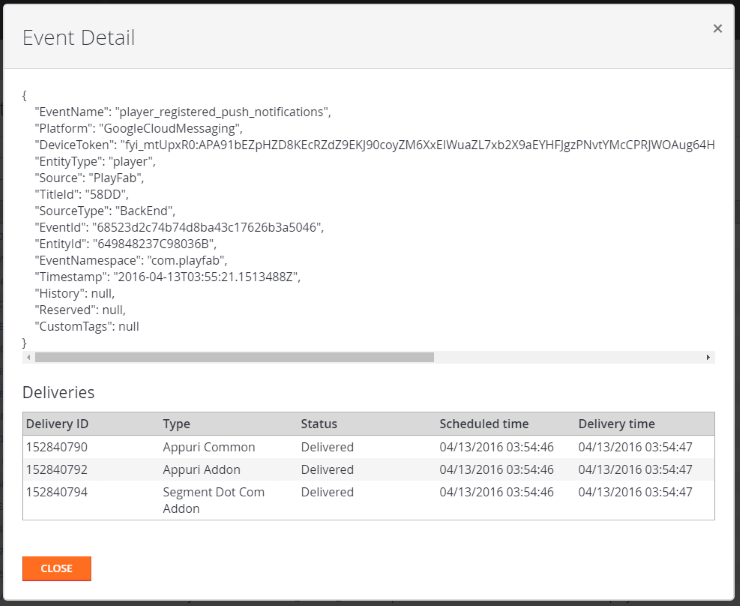This screenshot has height=606, width=740.
Task: Click Delivered status for Appuri Common row
Action: coord(327,447)
